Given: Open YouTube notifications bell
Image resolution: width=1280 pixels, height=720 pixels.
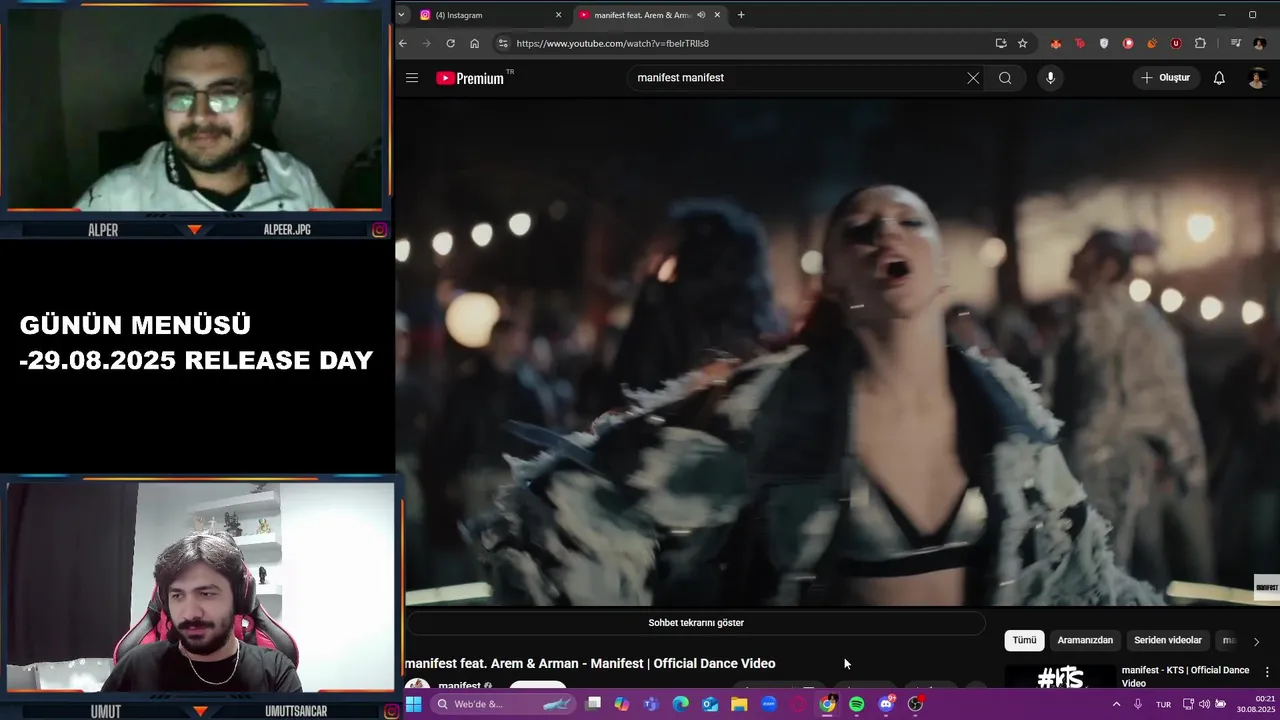Looking at the screenshot, I should tap(1219, 78).
